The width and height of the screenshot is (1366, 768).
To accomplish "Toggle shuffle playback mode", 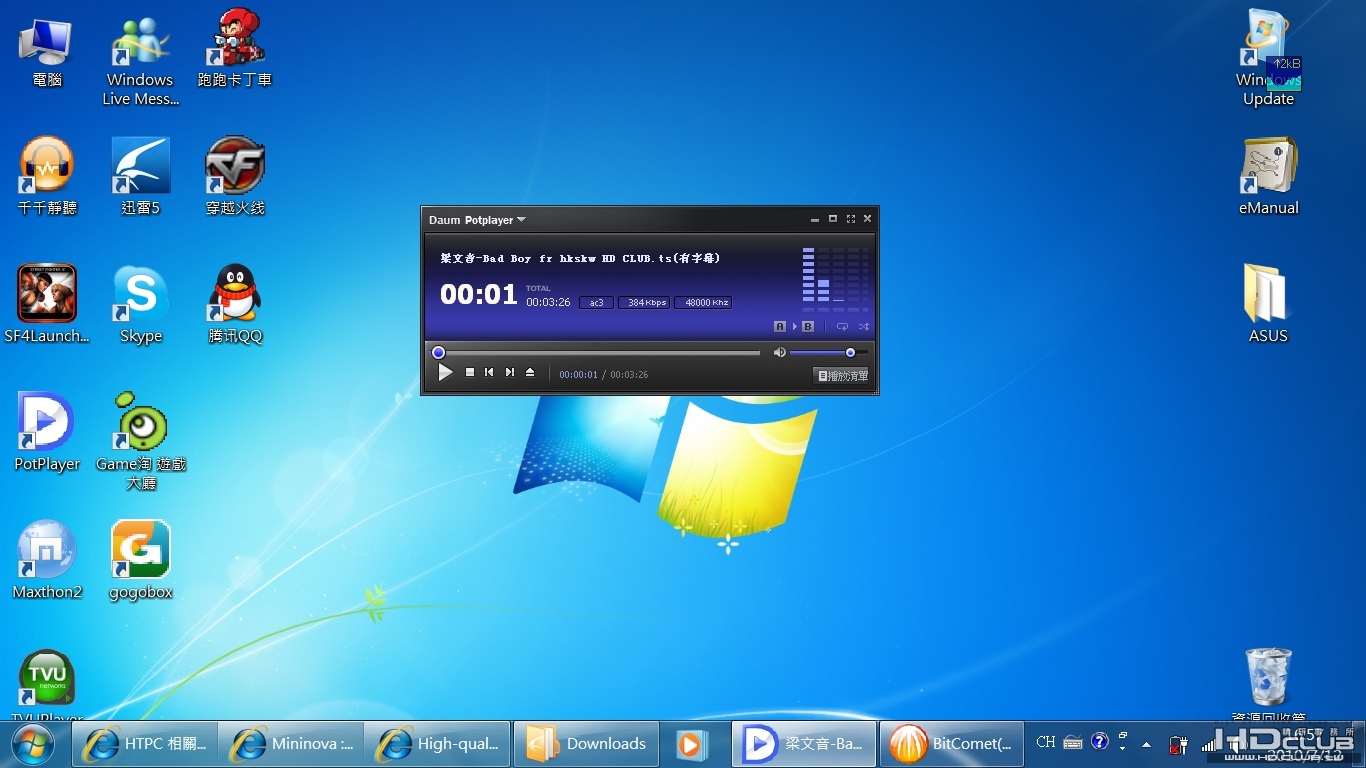I will tap(863, 326).
